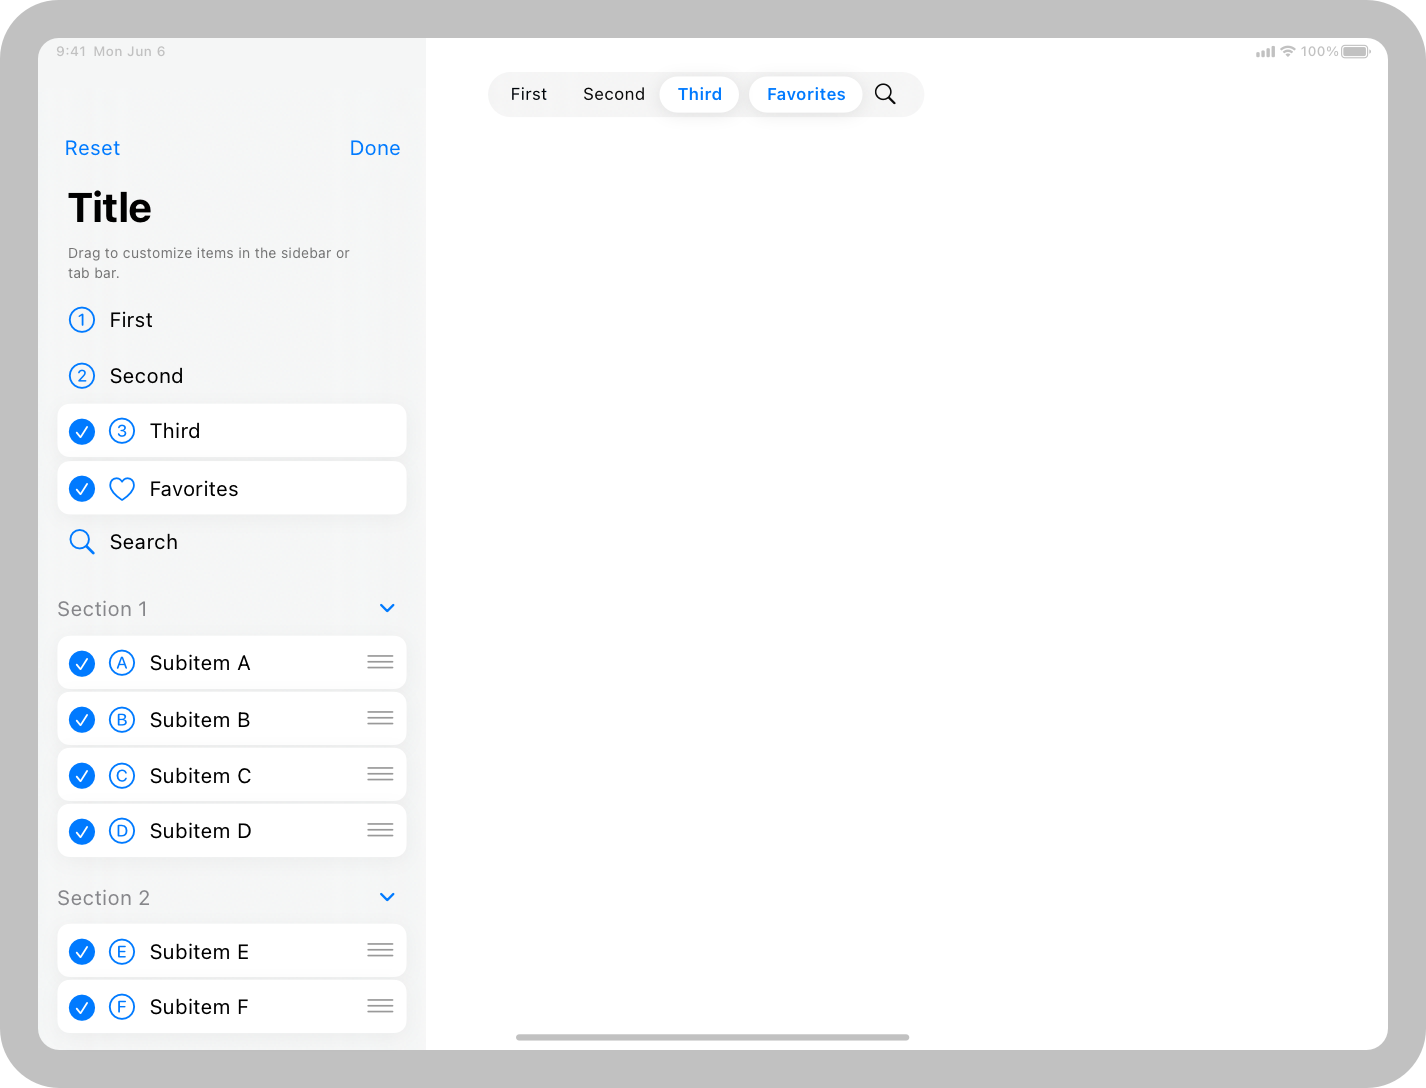
Task: Click the circled E icon for Subitem E
Action: click(x=121, y=951)
